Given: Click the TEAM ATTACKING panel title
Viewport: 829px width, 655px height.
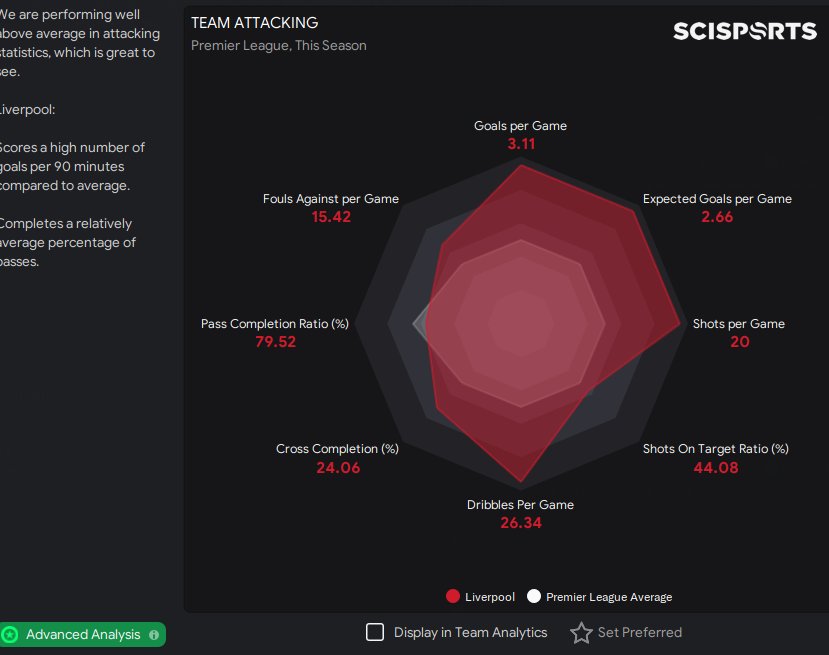Looking at the screenshot, I should tap(254, 22).
